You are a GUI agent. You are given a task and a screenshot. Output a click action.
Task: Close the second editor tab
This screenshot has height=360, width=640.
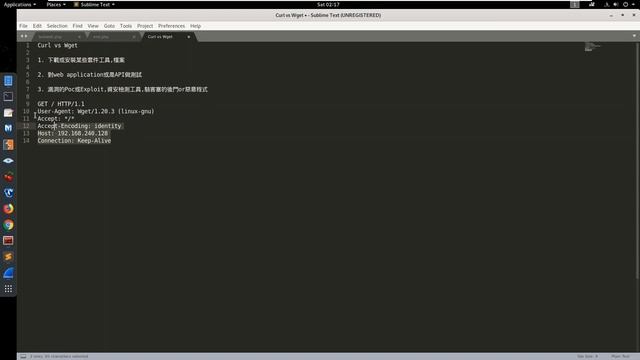tap(134, 37)
